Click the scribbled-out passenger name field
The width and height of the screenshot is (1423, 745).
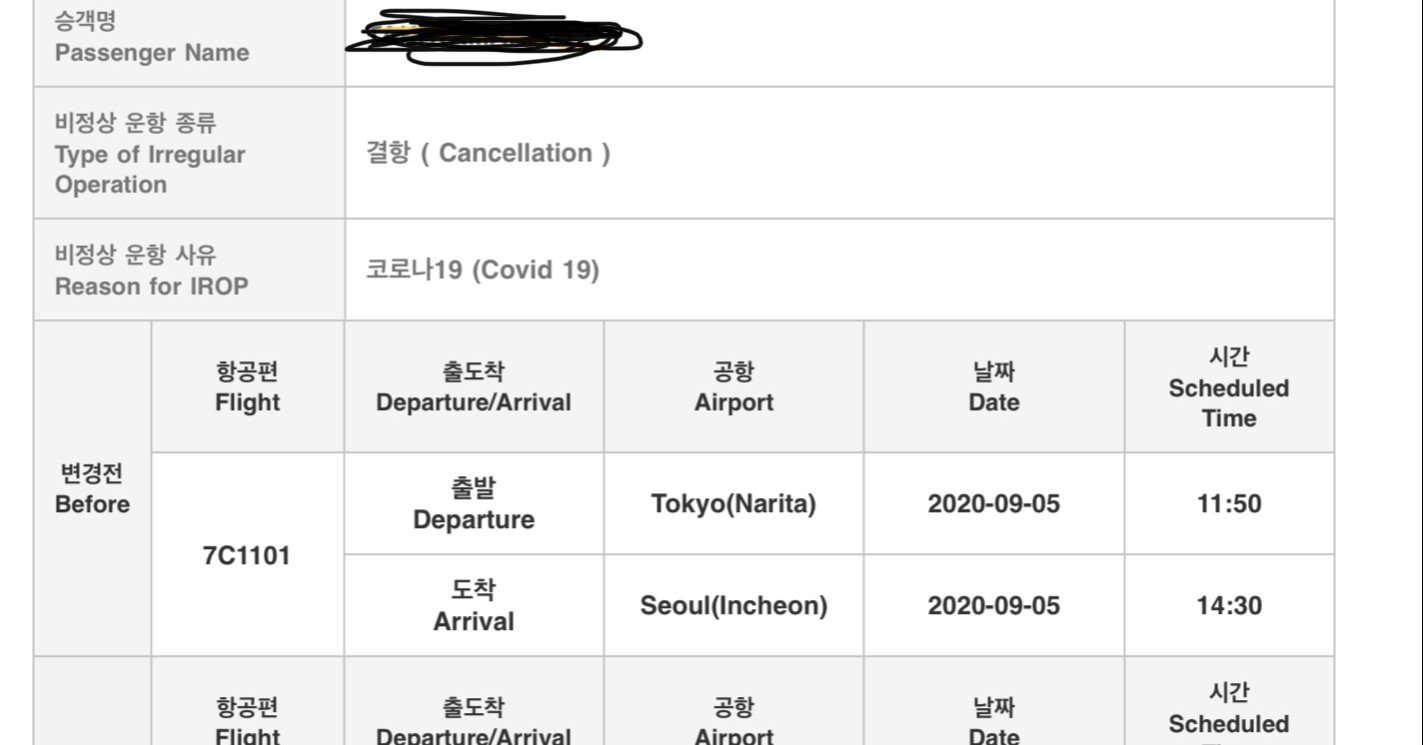point(839,43)
